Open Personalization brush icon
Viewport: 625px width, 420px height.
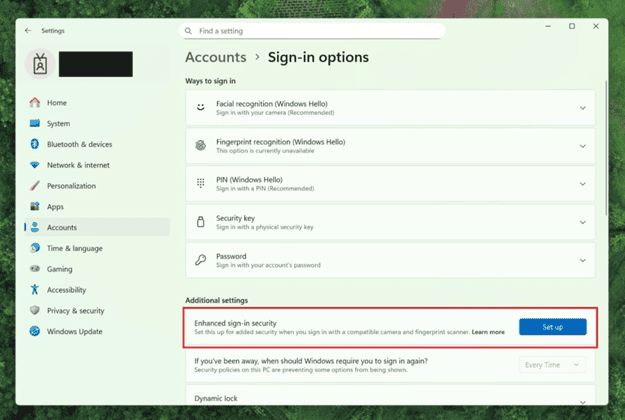point(35,186)
